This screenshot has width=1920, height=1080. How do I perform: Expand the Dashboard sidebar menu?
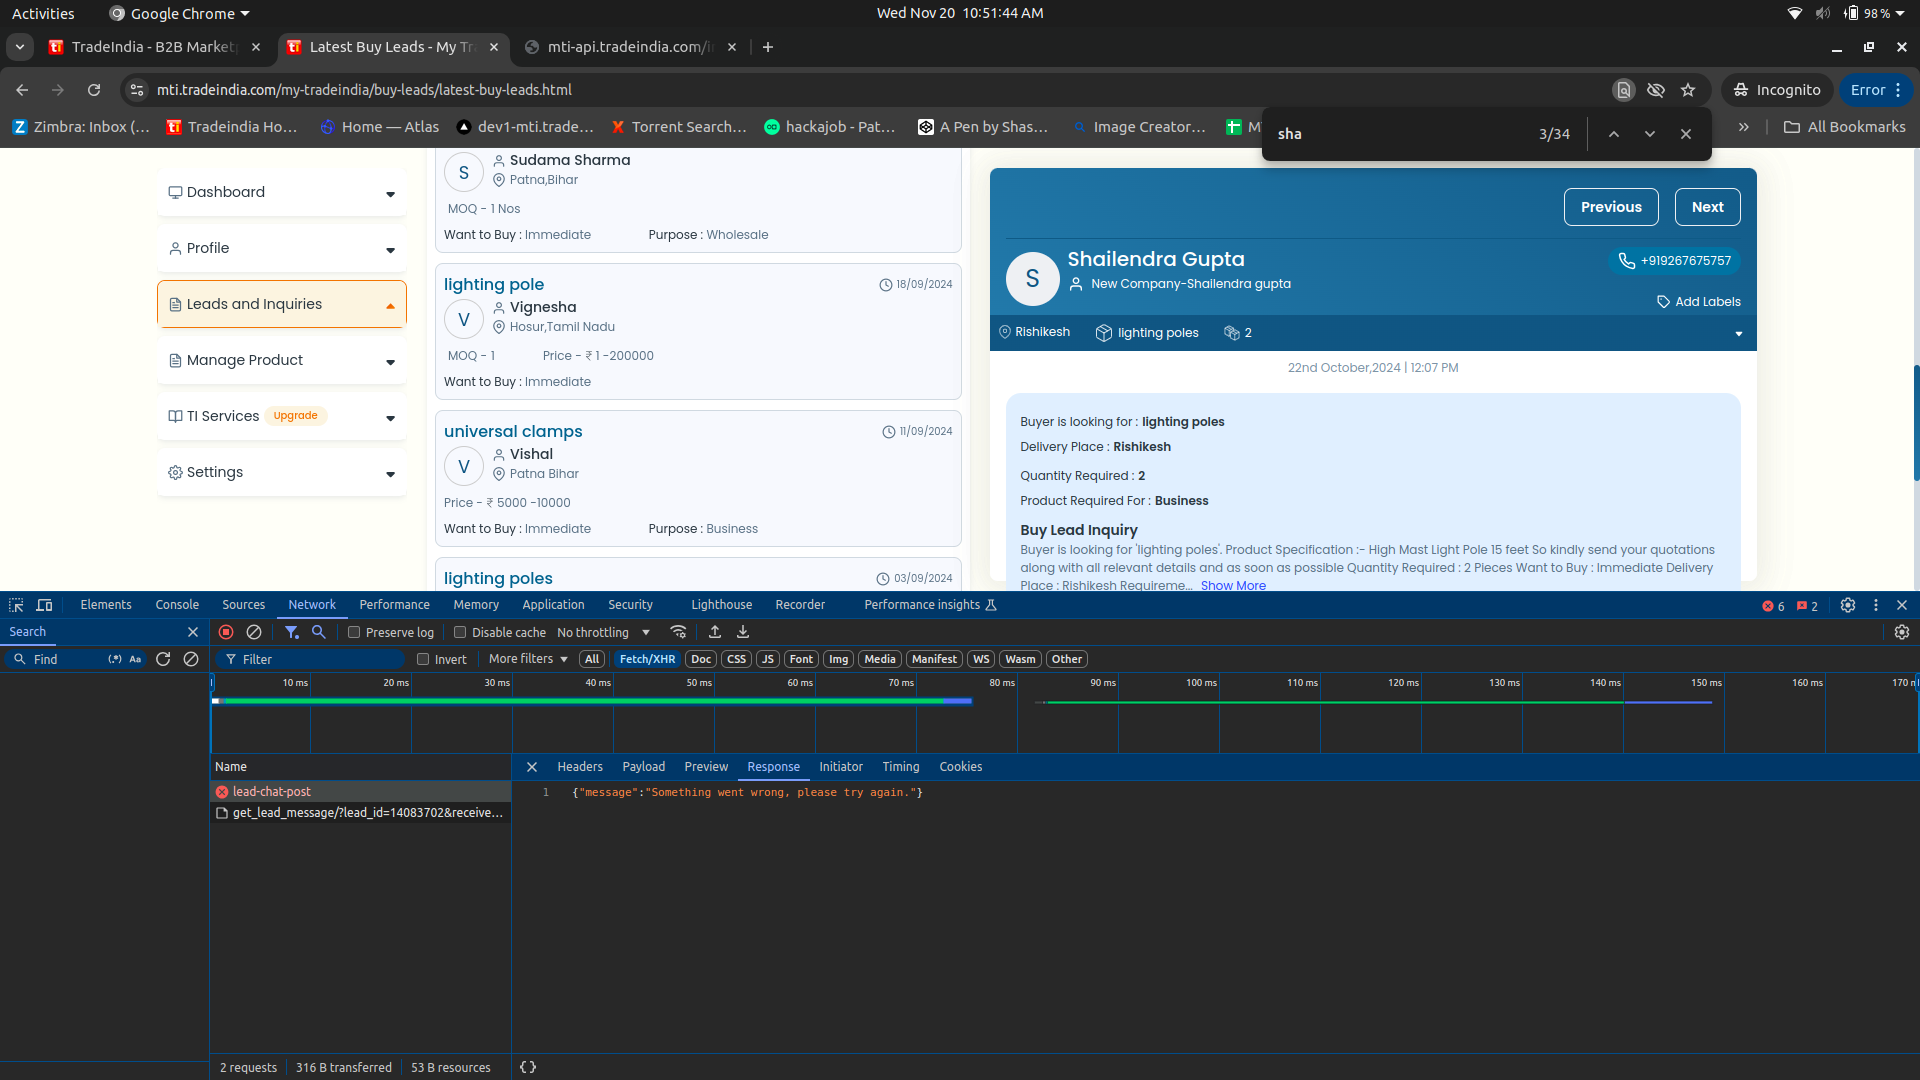point(282,192)
